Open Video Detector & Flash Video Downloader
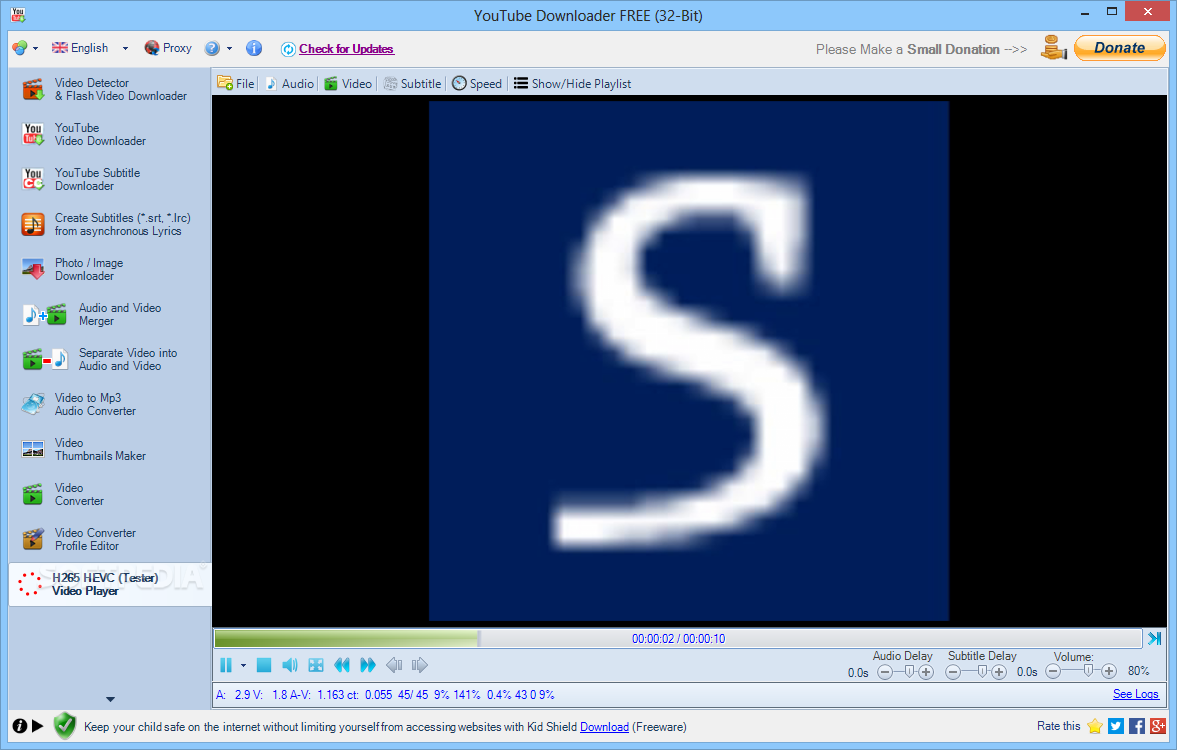This screenshot has height=750, width=1177. pos(109,89)
